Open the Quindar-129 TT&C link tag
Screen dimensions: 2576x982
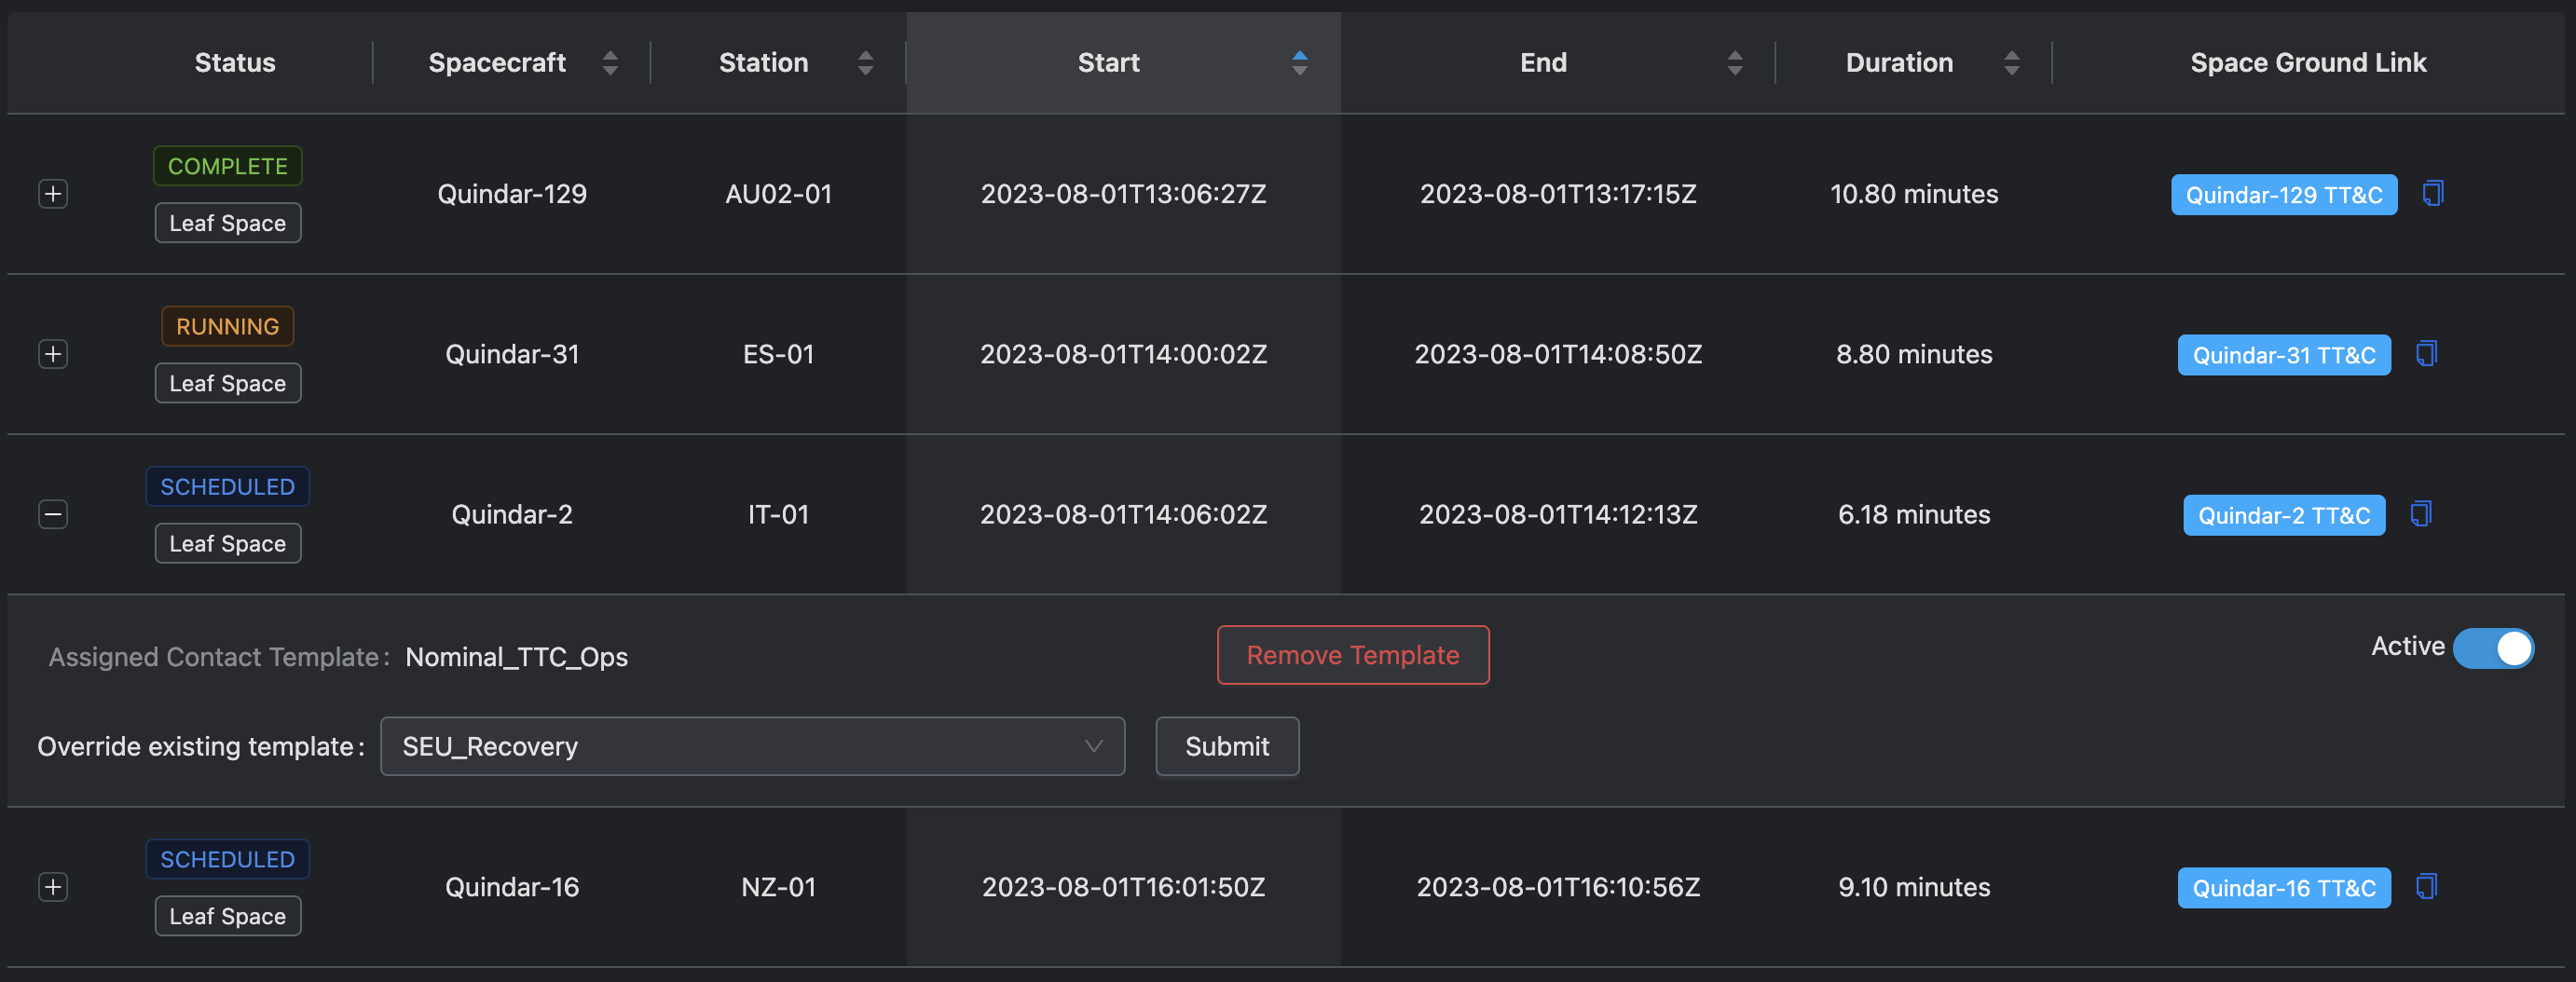(x=2283, y=195)
